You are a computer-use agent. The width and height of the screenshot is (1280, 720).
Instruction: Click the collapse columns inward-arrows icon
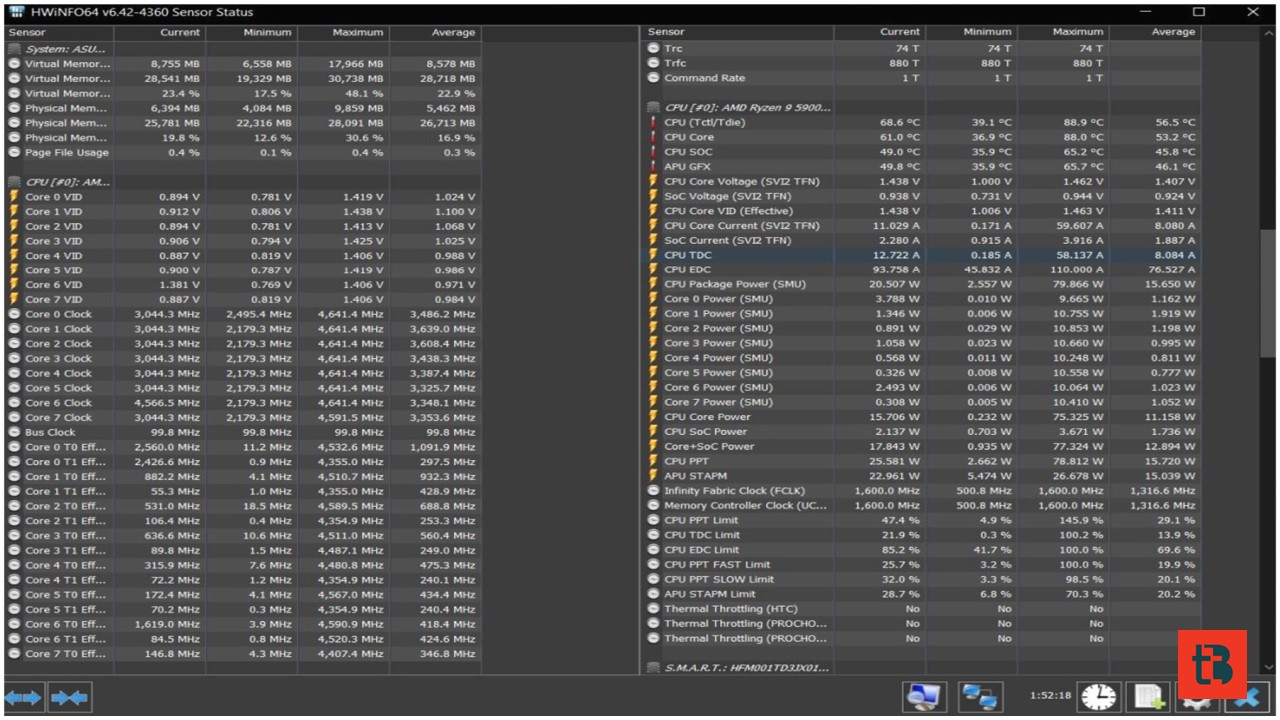coord(70,697)
